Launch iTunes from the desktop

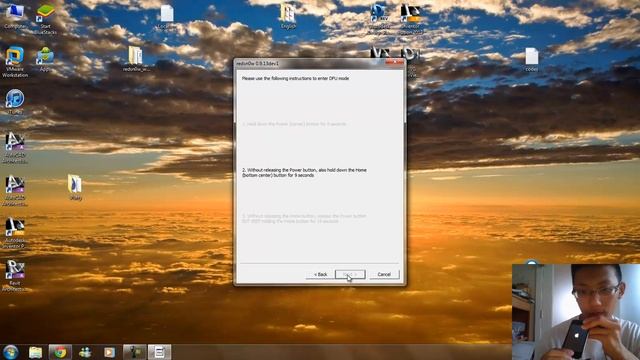point(15,101)
